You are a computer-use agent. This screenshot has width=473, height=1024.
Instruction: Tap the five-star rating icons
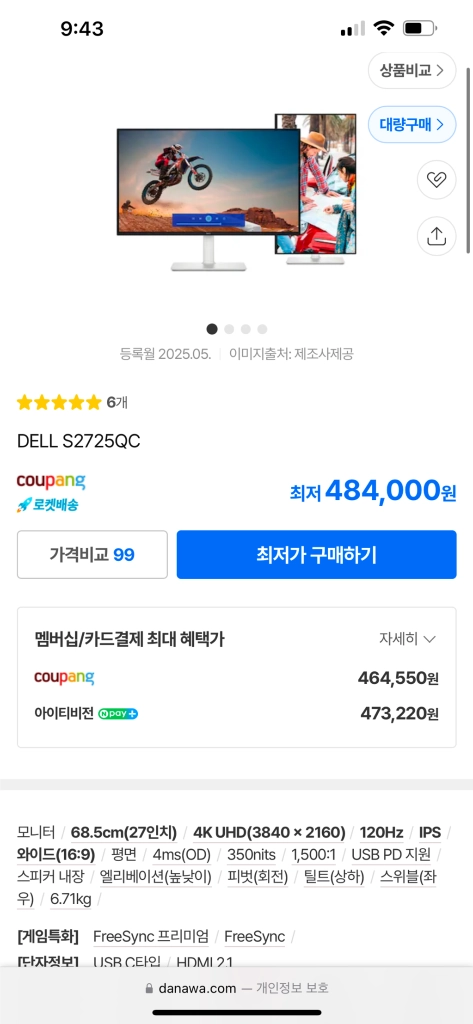coord(59,402)
